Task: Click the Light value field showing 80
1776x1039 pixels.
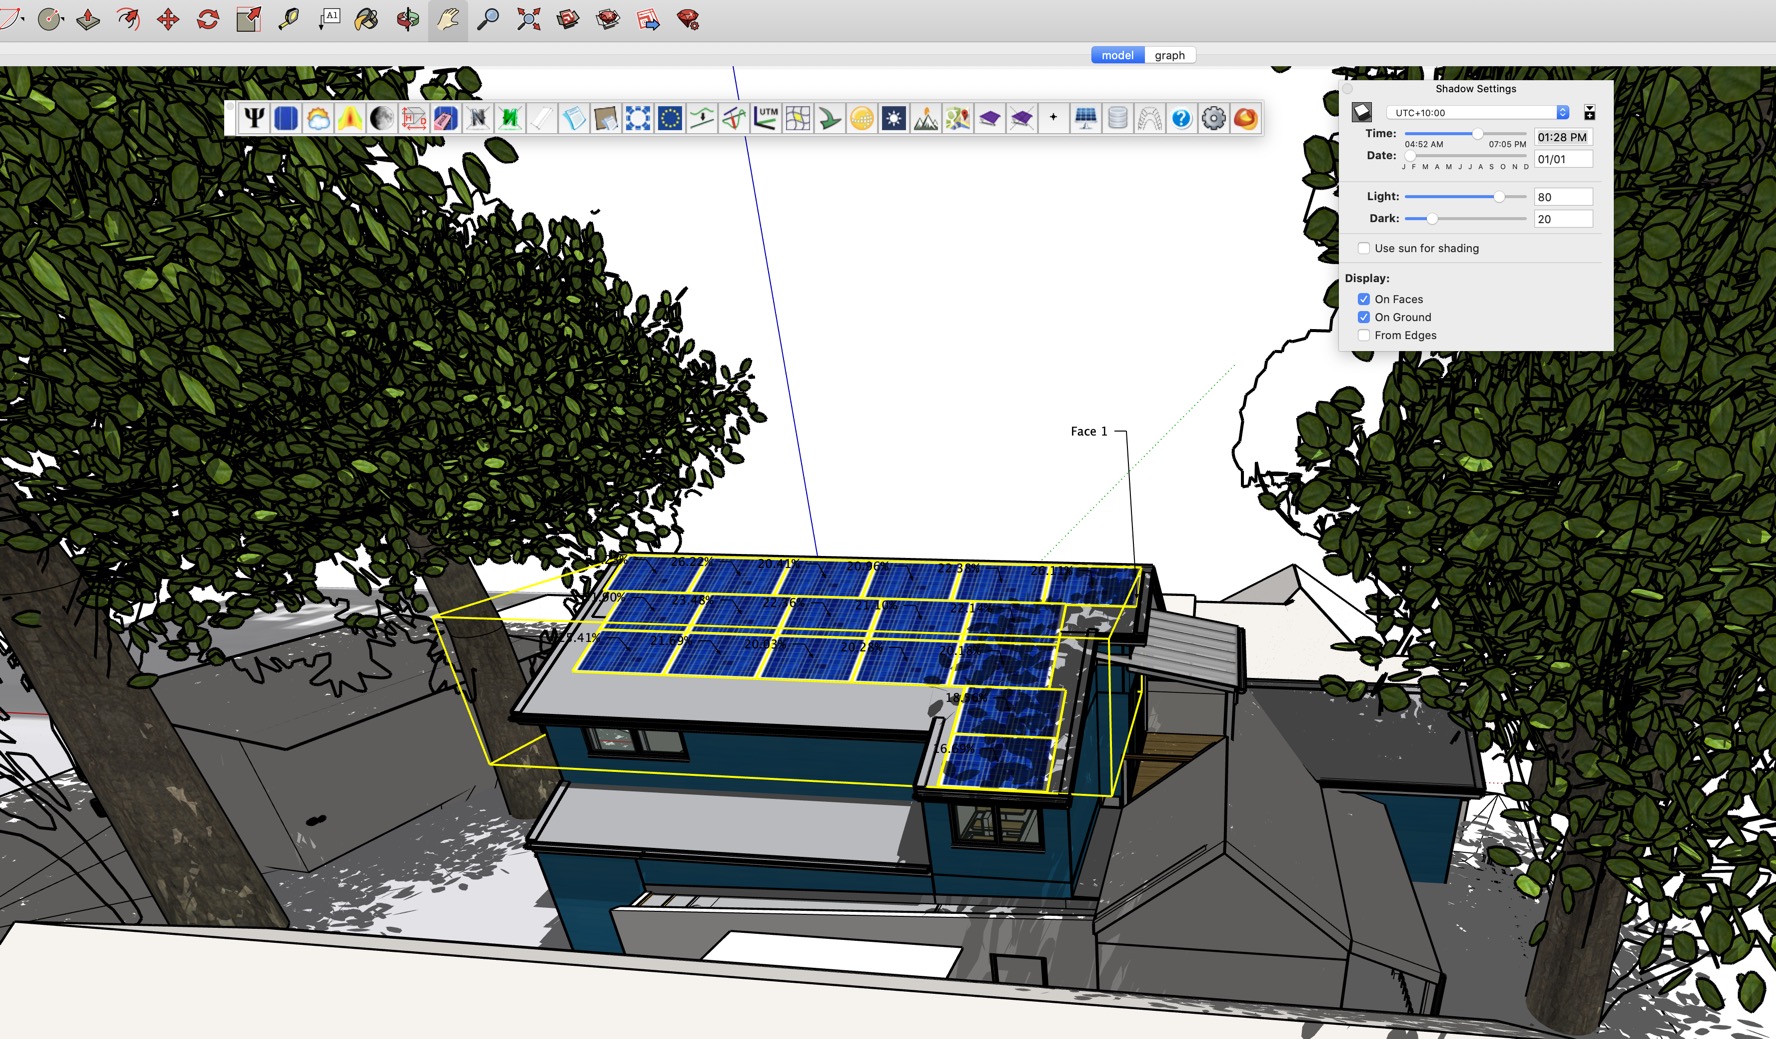Action: (x=1563, y=197)
